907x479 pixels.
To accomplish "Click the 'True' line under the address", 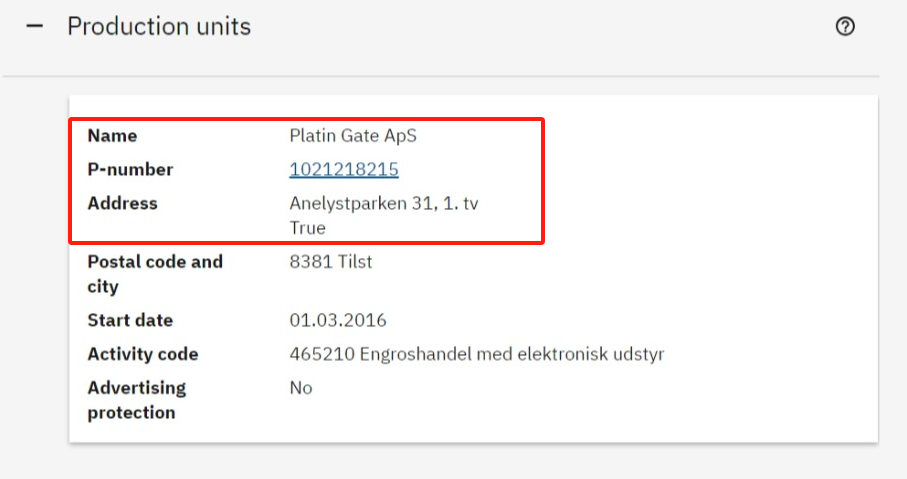I will 308,228.
